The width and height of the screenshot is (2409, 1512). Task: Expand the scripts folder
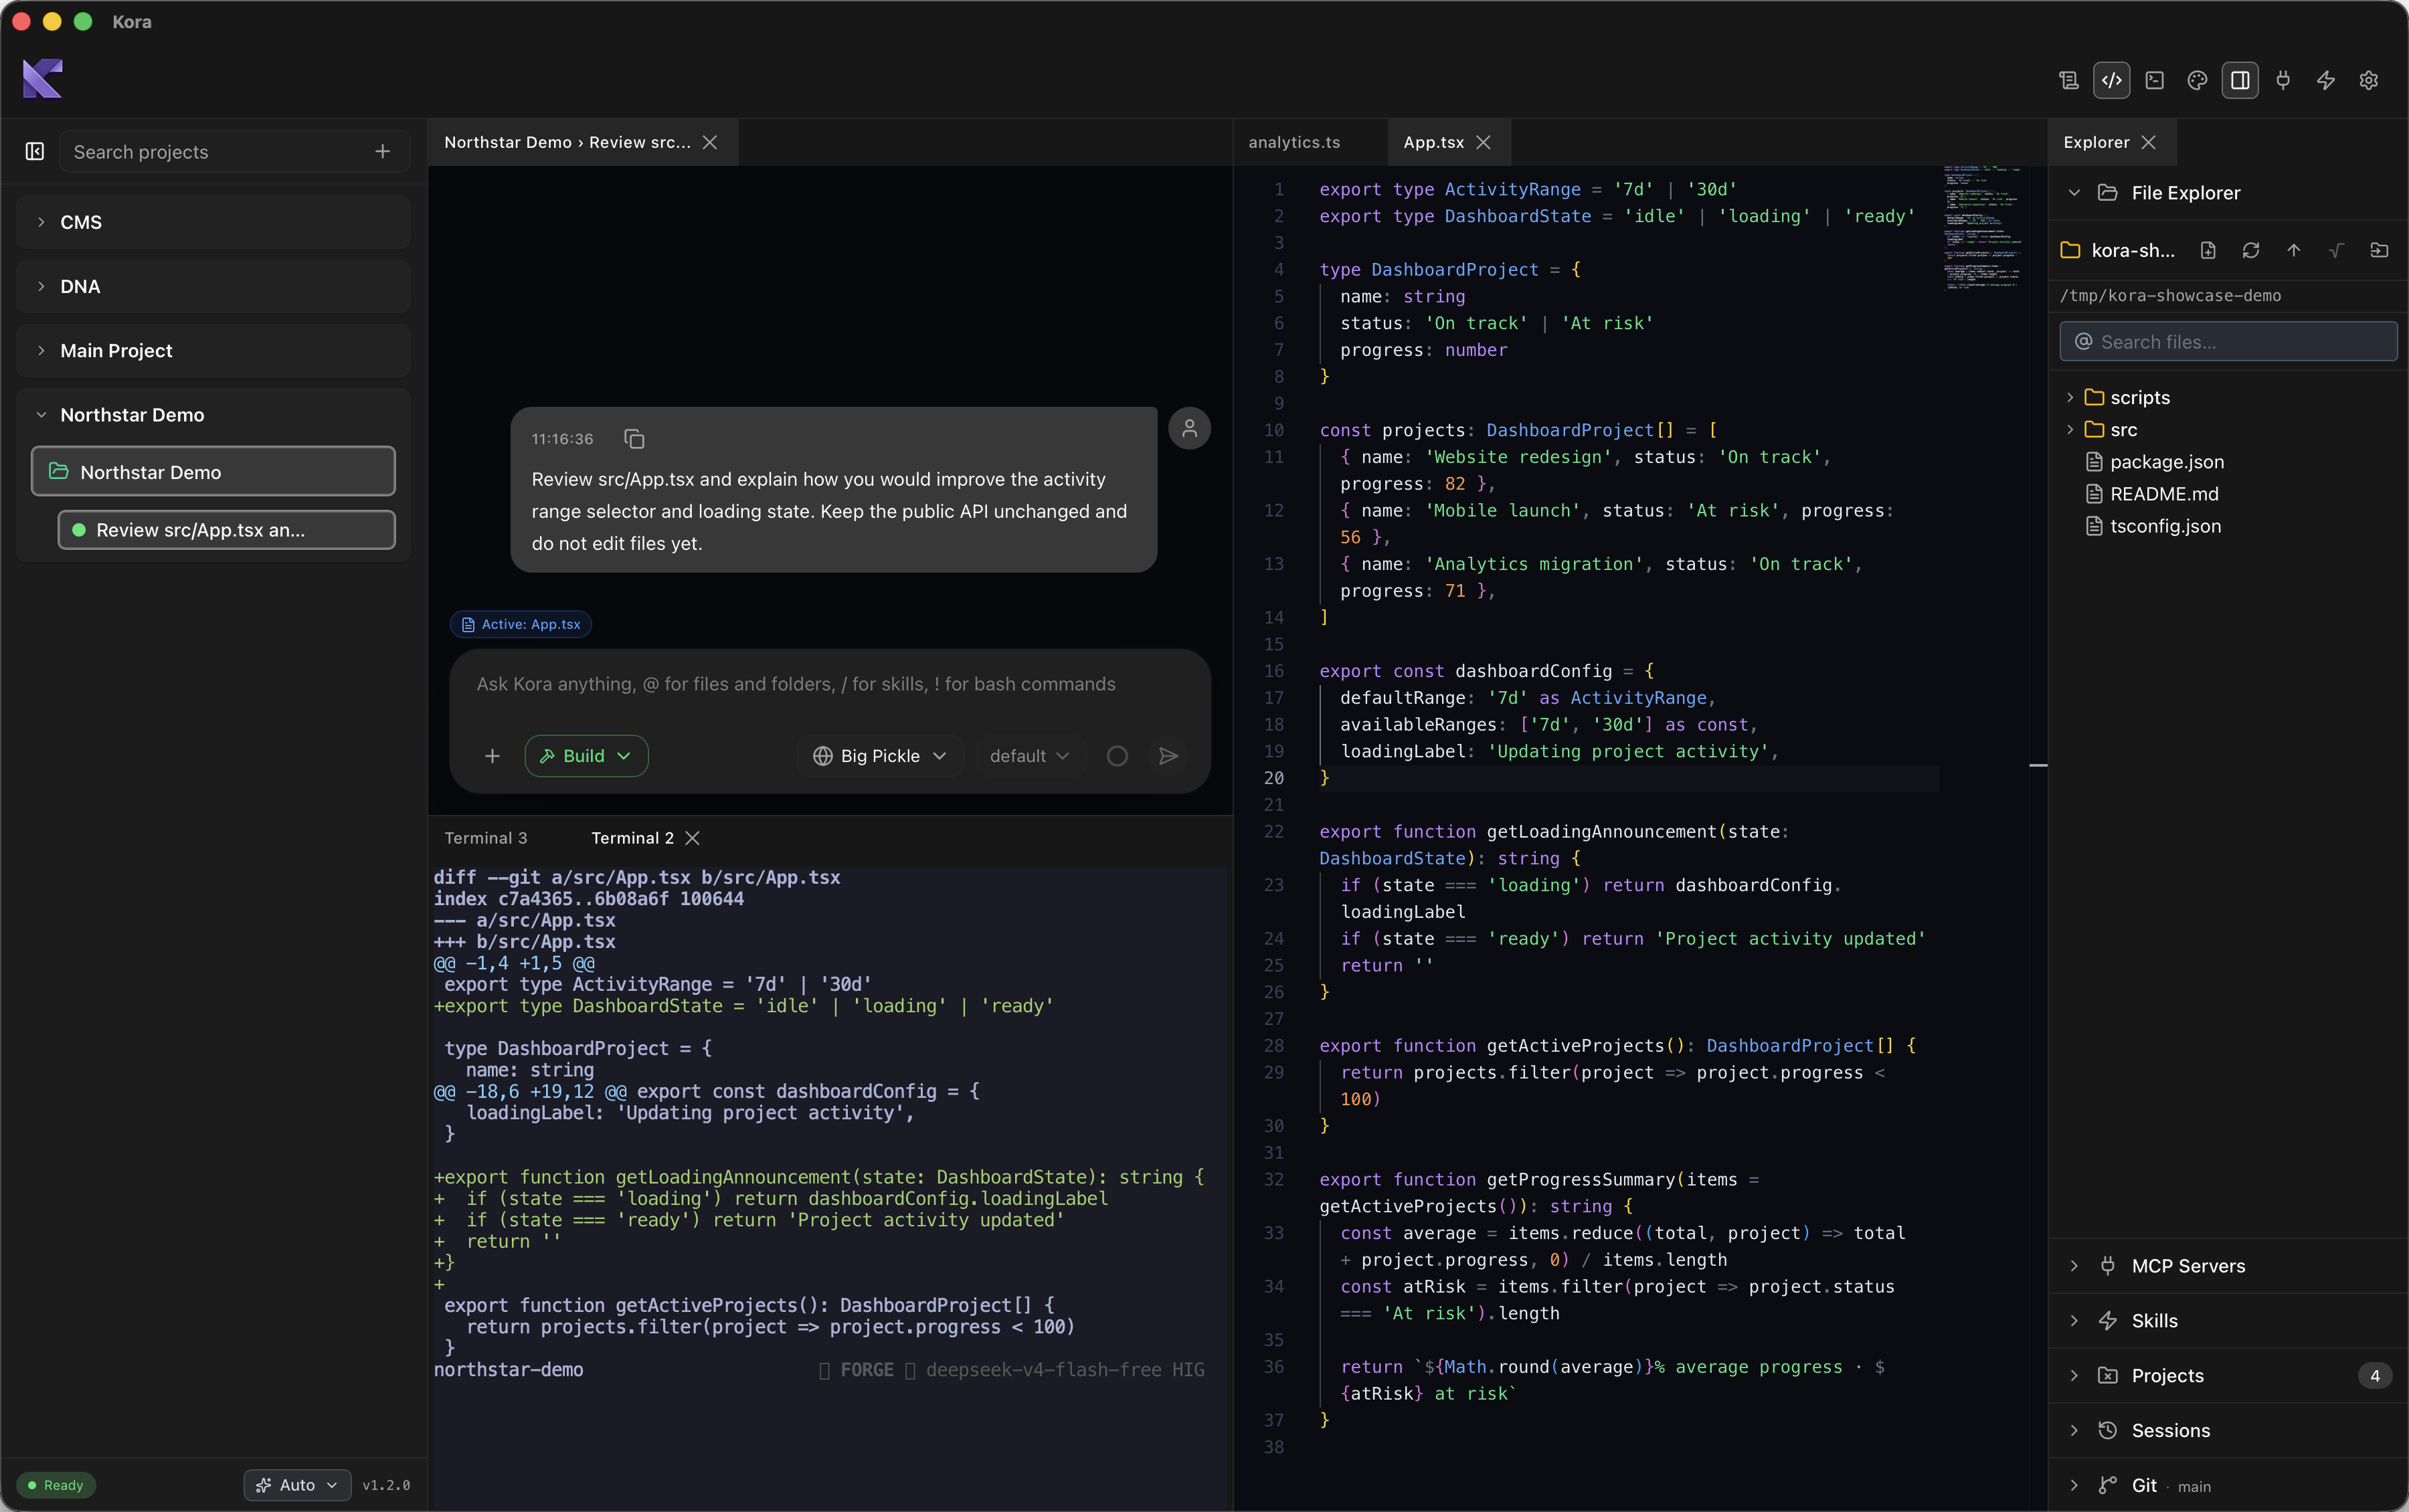2228,397
